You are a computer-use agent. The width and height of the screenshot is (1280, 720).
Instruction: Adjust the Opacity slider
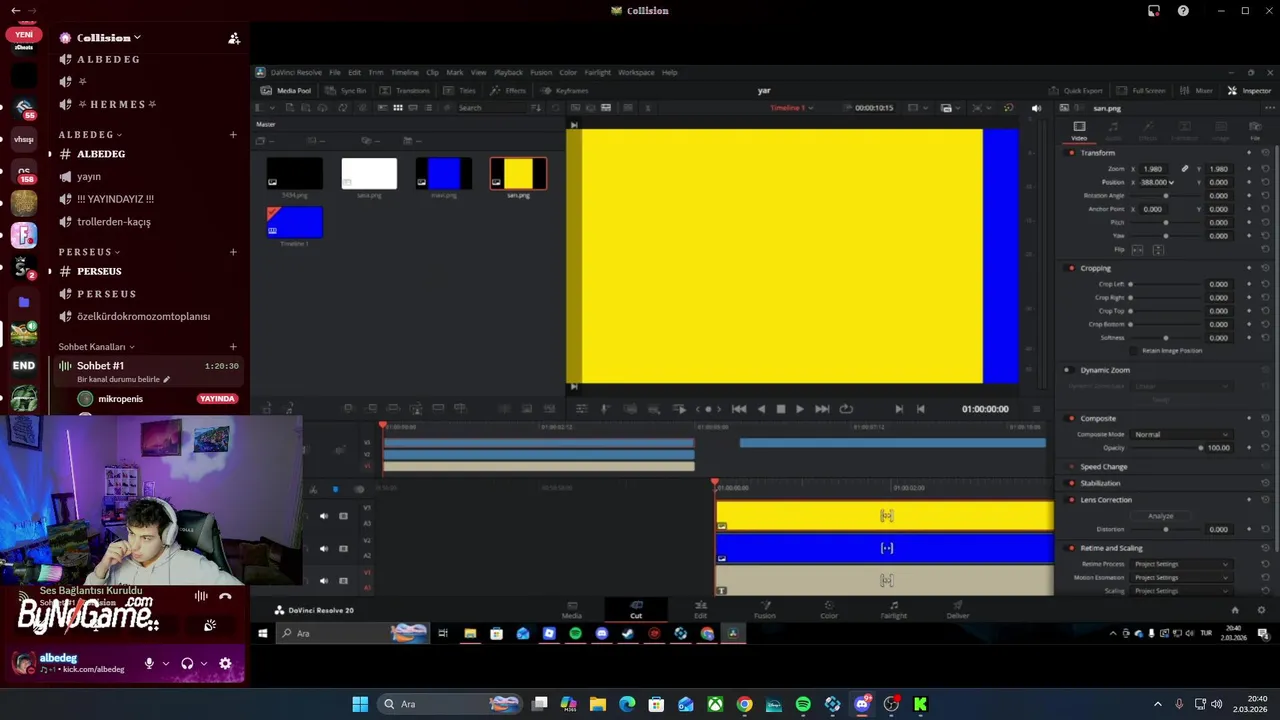coord(1165,448)
